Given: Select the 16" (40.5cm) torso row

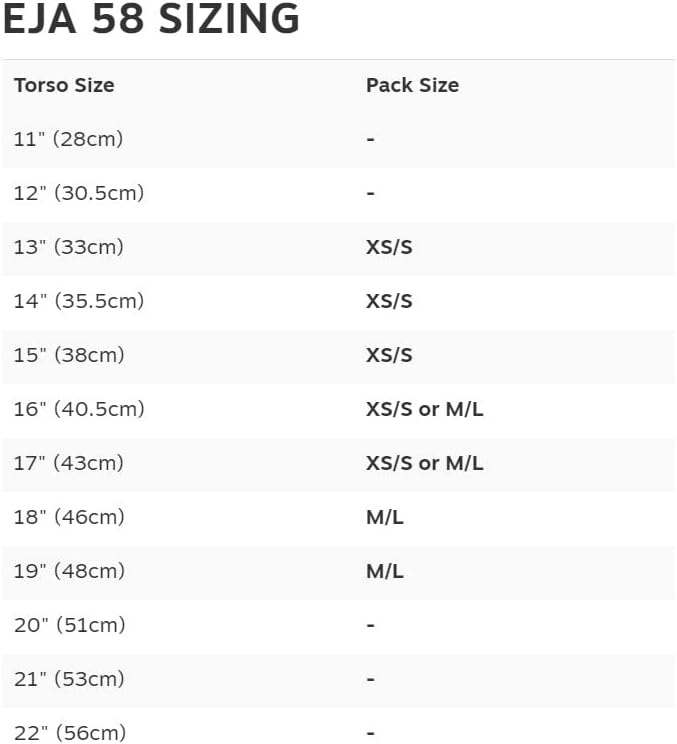Looking at the screenshot, I should click(338, 409).
